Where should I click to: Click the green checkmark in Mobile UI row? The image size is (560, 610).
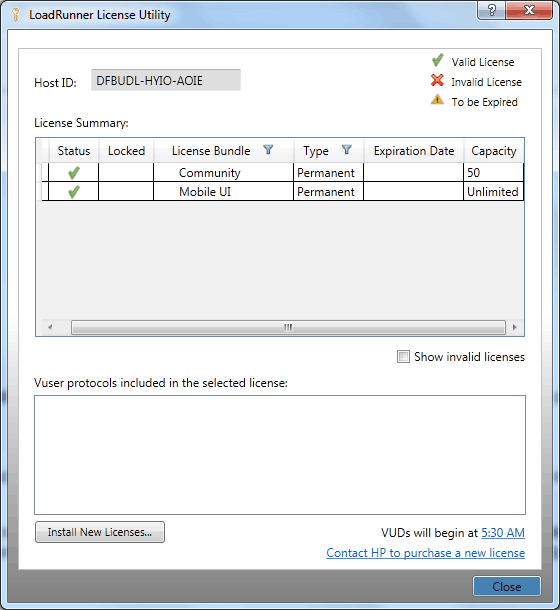(74, 192)
